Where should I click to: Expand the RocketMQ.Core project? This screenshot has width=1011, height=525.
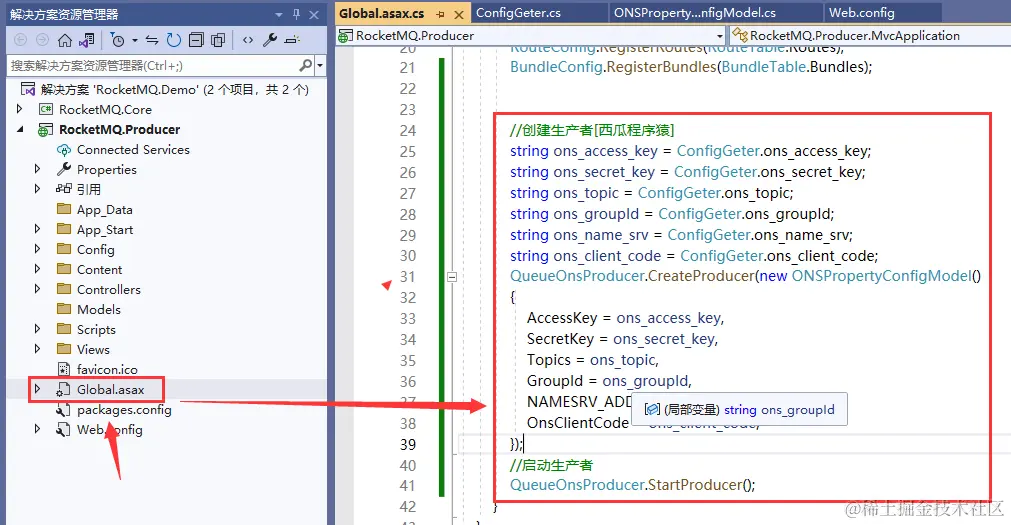click(x=19, y=109)
